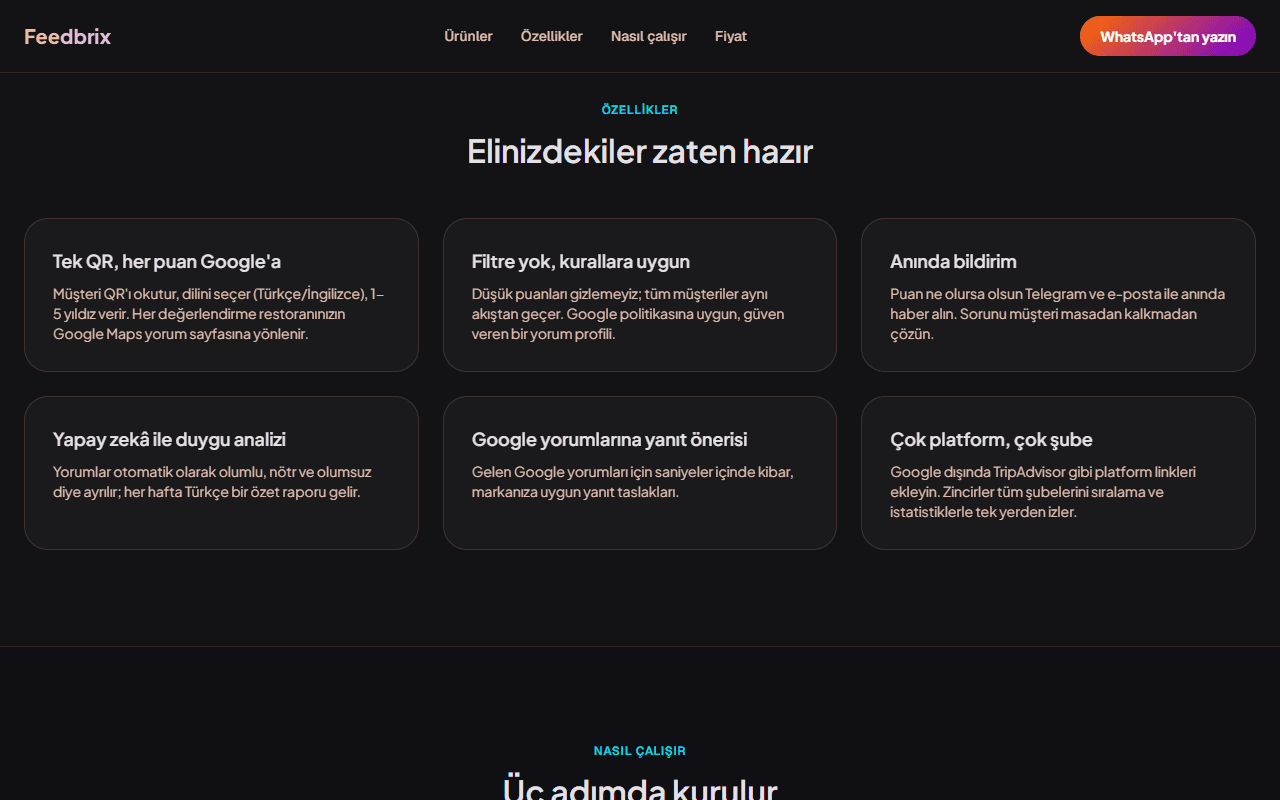The image size is (1280, 800).
Task: Click the heading Elinizdekiler zaten hazır
Action: [640, 151]
